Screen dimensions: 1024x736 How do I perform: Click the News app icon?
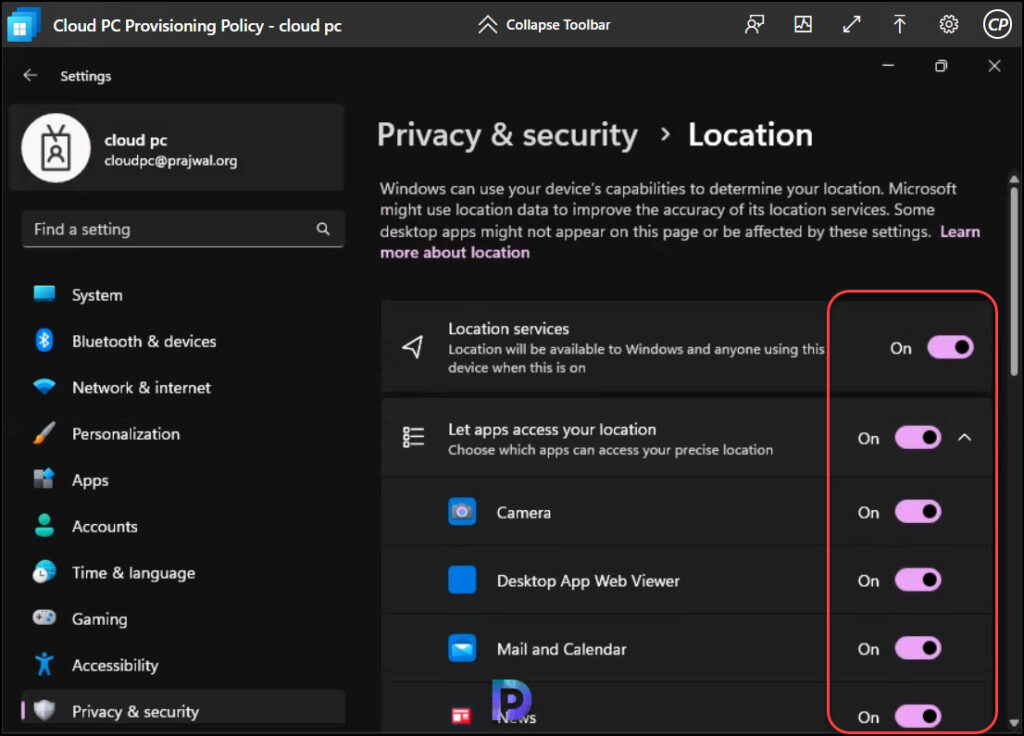pyautogui.click(x=462, y=716)
